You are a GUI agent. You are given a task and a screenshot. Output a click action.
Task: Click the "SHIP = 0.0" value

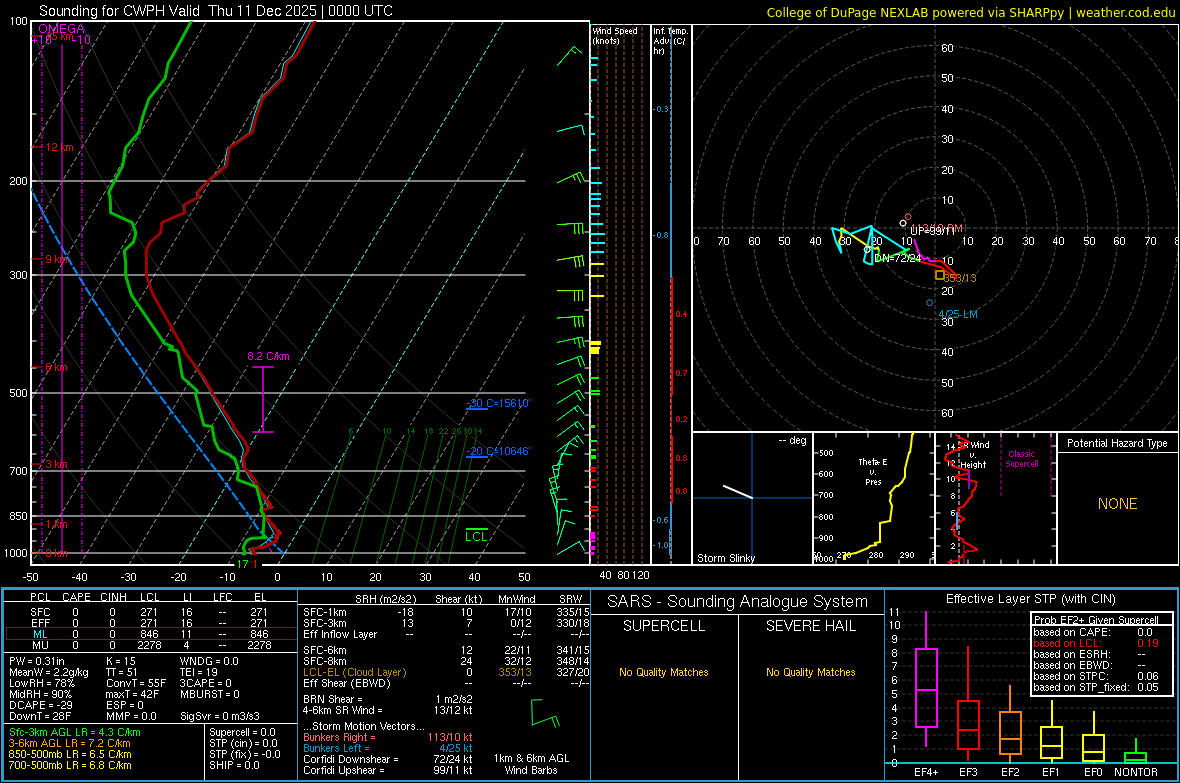234,765
